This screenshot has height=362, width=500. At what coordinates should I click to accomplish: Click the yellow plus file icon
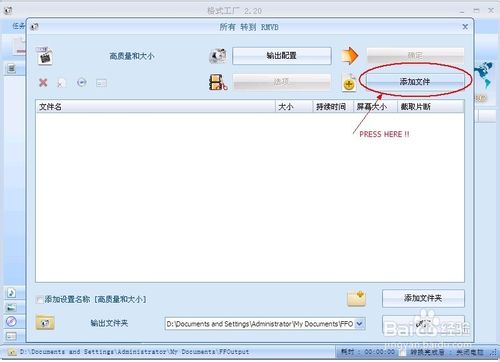click(349, 83)
